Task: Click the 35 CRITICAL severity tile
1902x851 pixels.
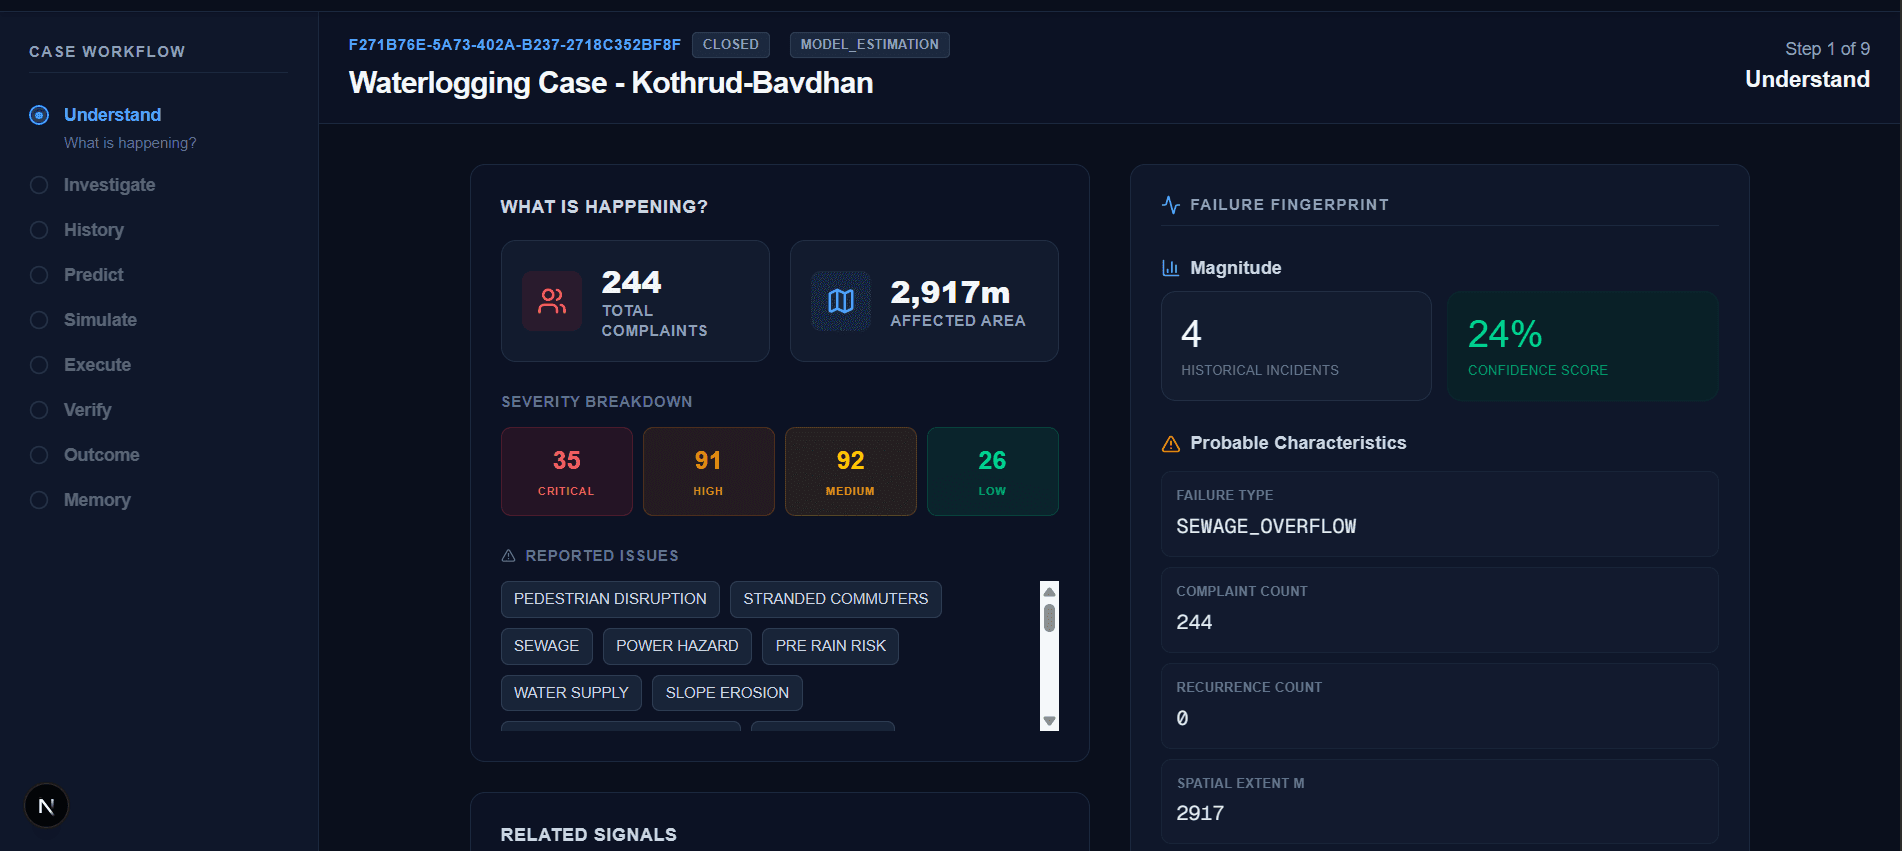Action: (x=567, y=472)
